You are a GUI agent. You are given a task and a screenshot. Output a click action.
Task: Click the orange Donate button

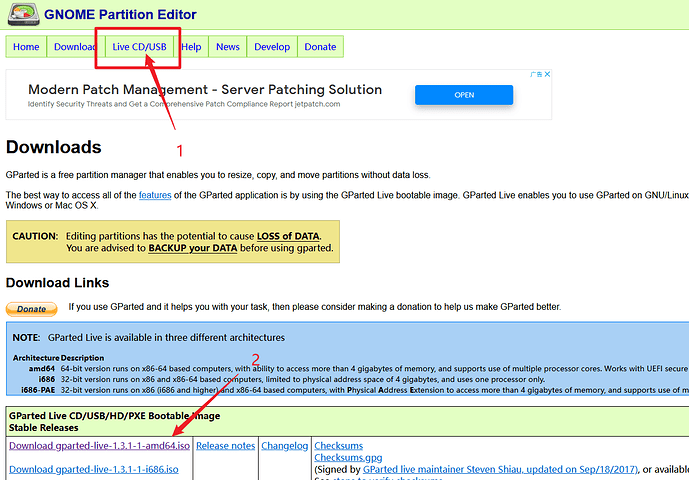31,309
